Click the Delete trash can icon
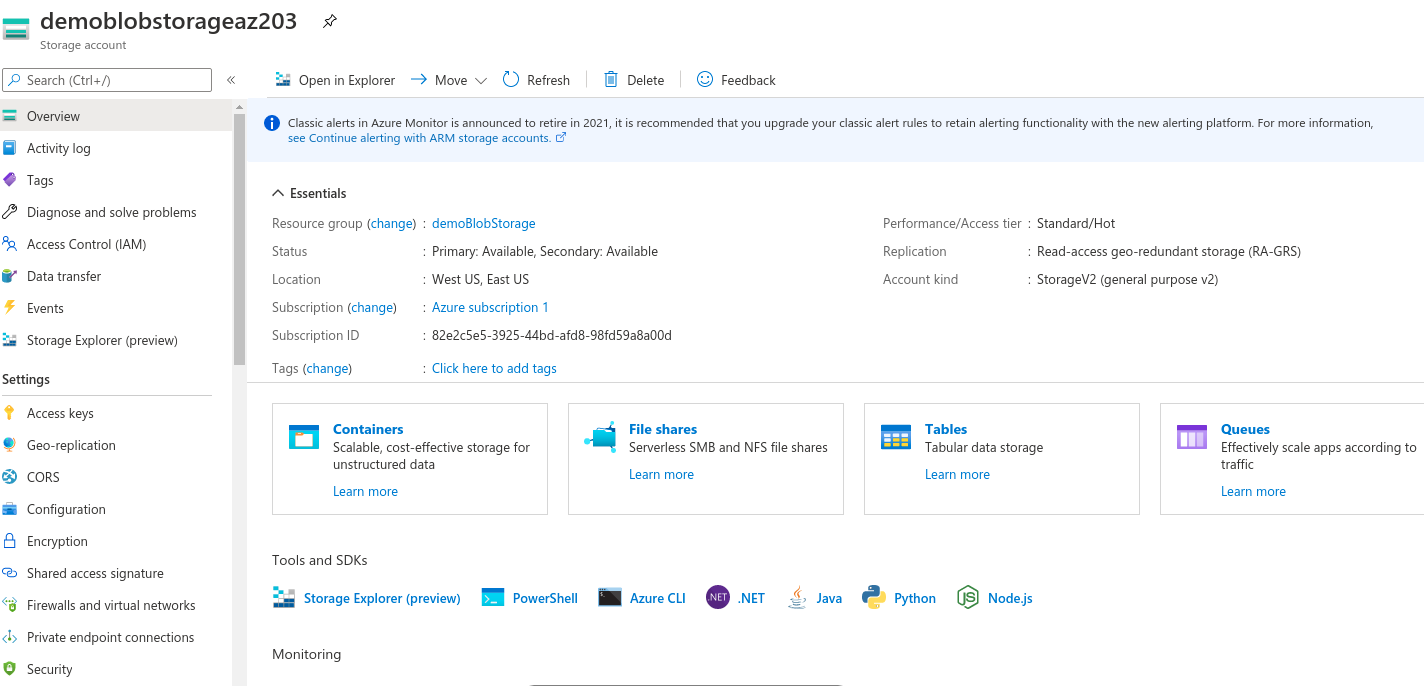The image size is (1424, 686). [611, 80]
